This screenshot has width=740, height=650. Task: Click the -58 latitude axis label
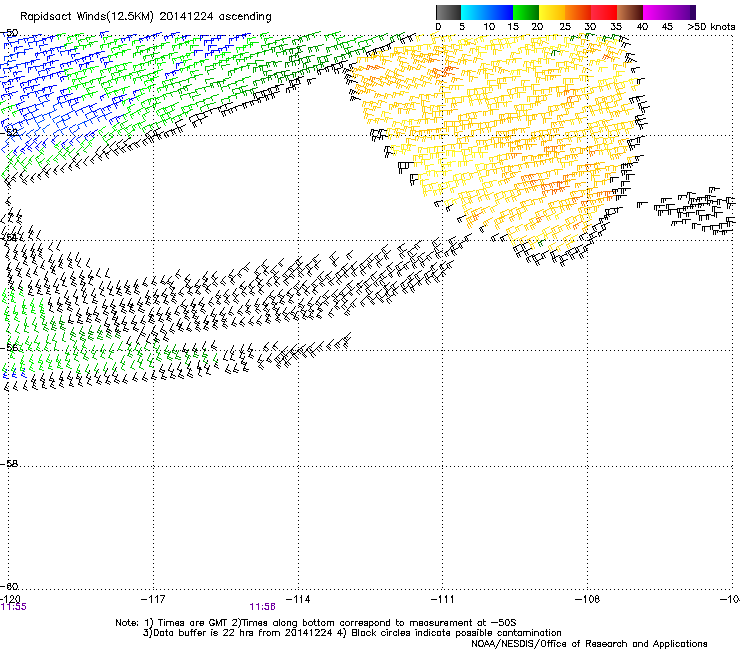(x=10, y=464)
